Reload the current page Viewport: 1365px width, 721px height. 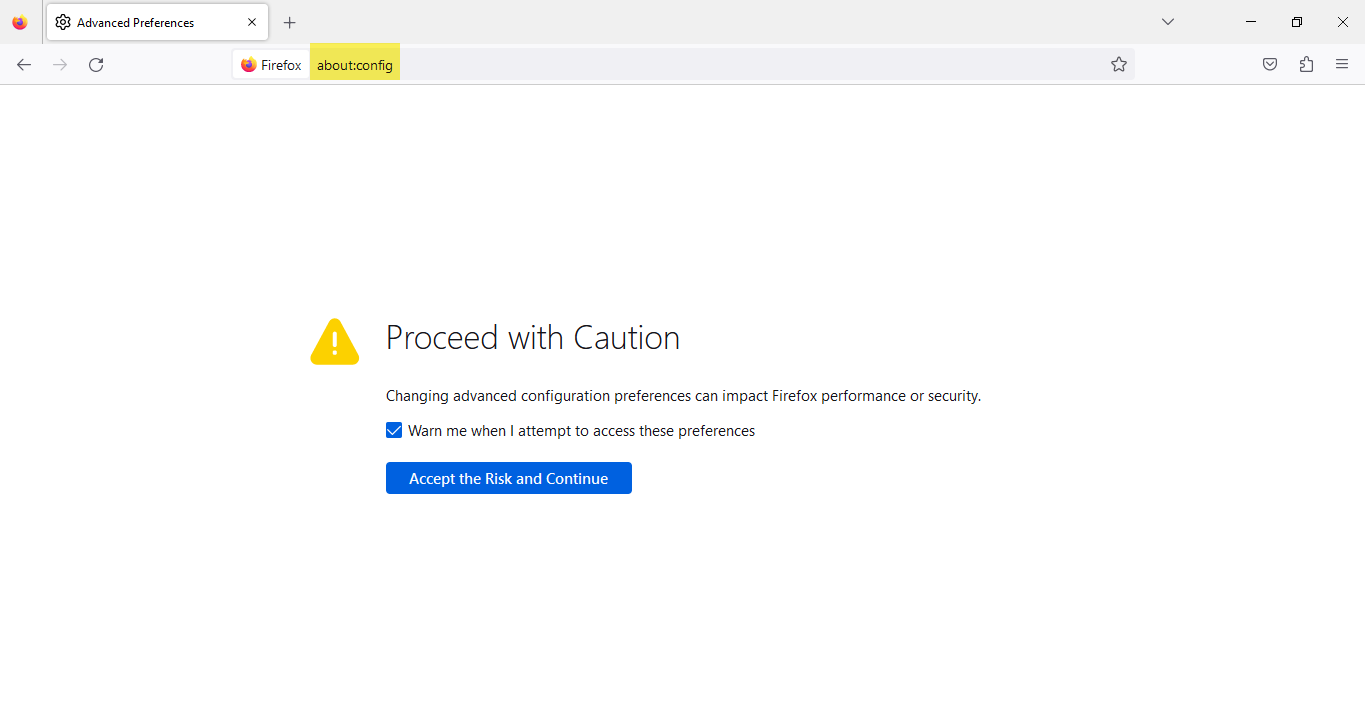[x=96, y=65]
